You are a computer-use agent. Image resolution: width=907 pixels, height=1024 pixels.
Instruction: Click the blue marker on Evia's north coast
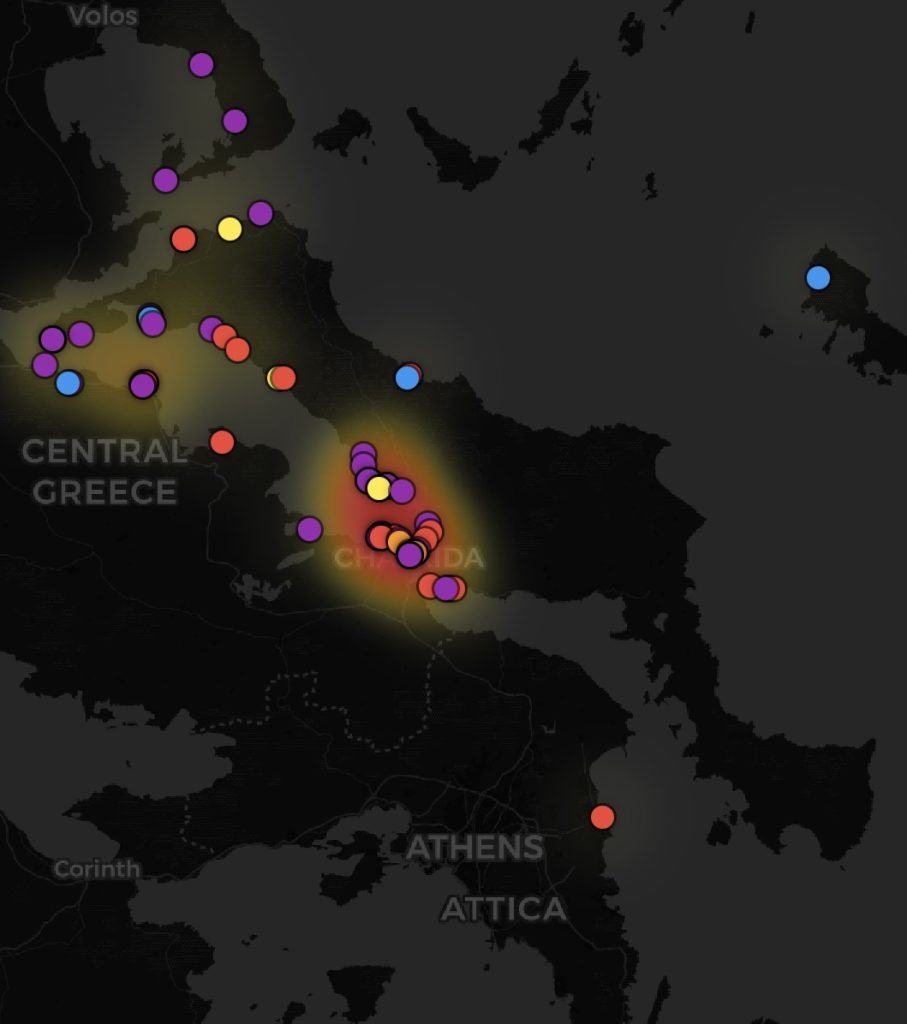(x=407, y=377)
